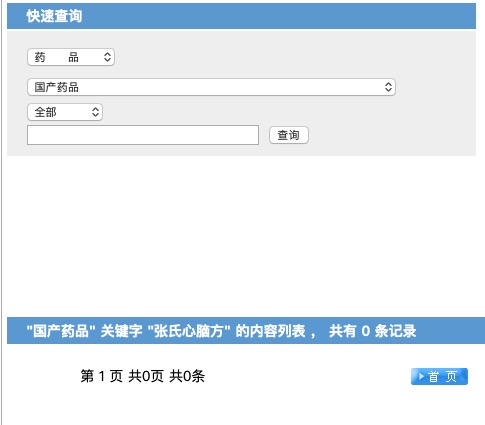Click the up-down arrows on 药品 selector
Viewport: 485px width, 425px height.
107,57
